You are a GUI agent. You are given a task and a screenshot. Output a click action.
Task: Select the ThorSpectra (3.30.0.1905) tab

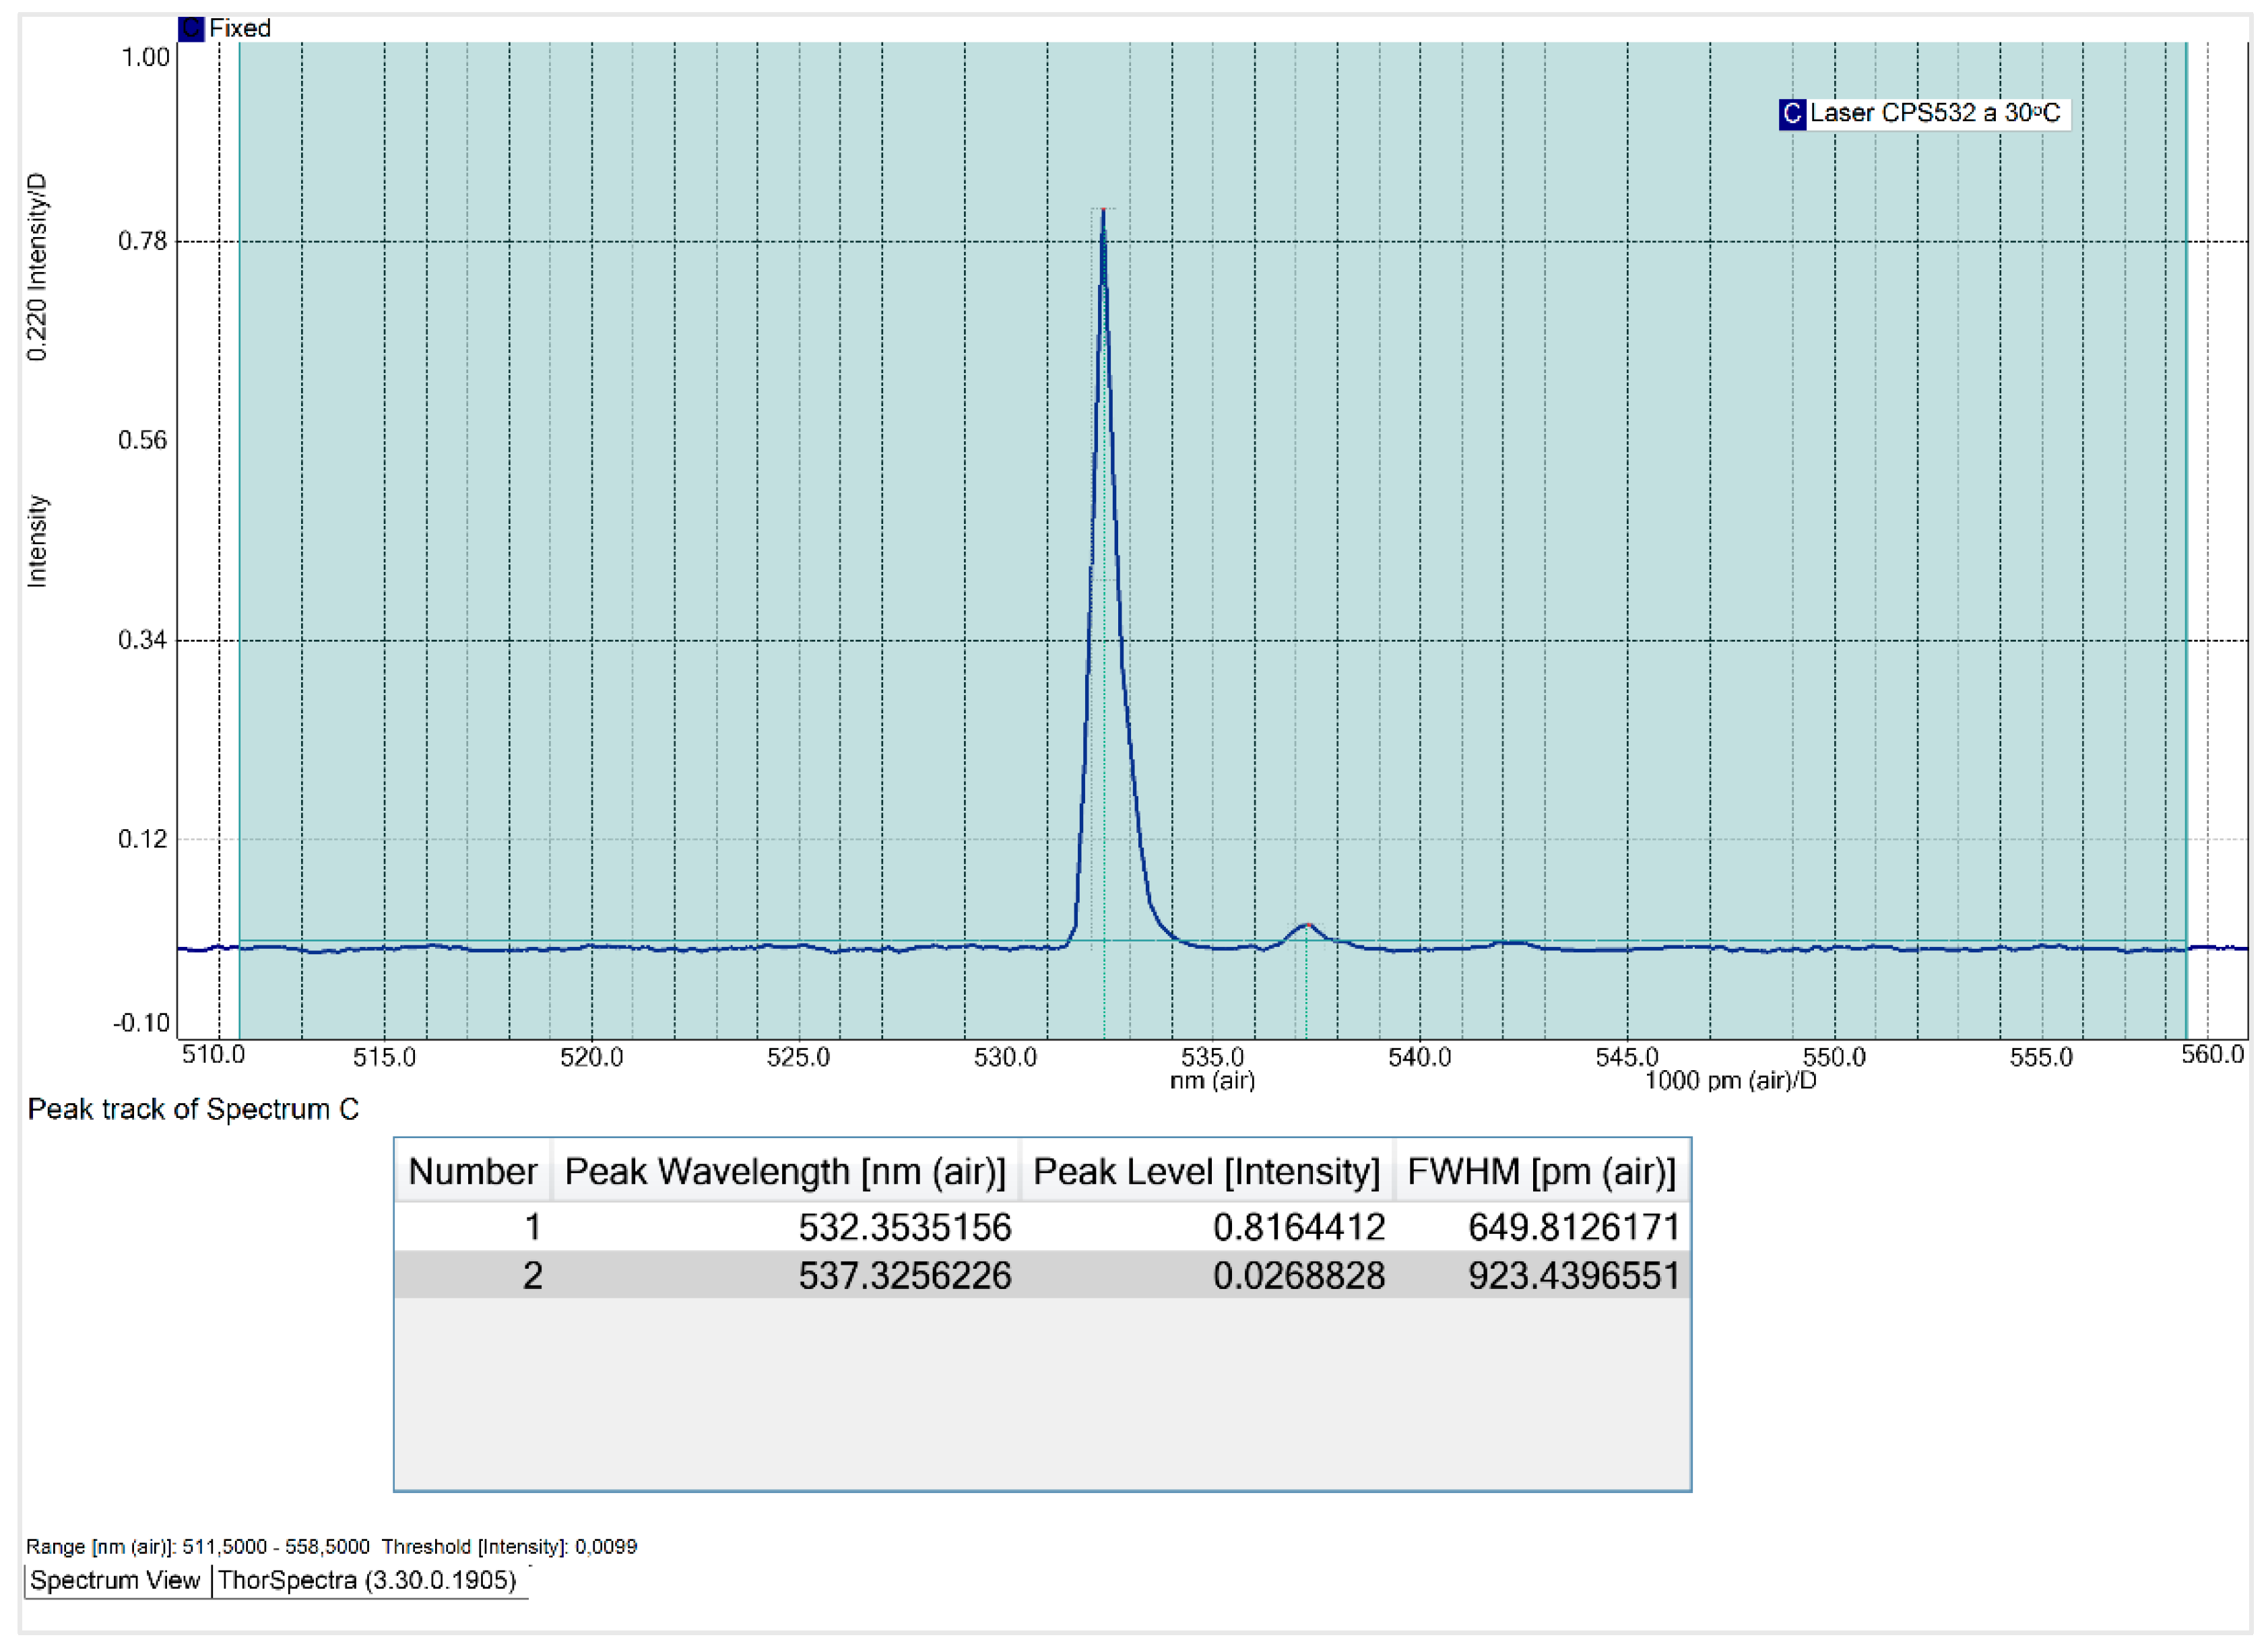click(x=367, y=1580)
